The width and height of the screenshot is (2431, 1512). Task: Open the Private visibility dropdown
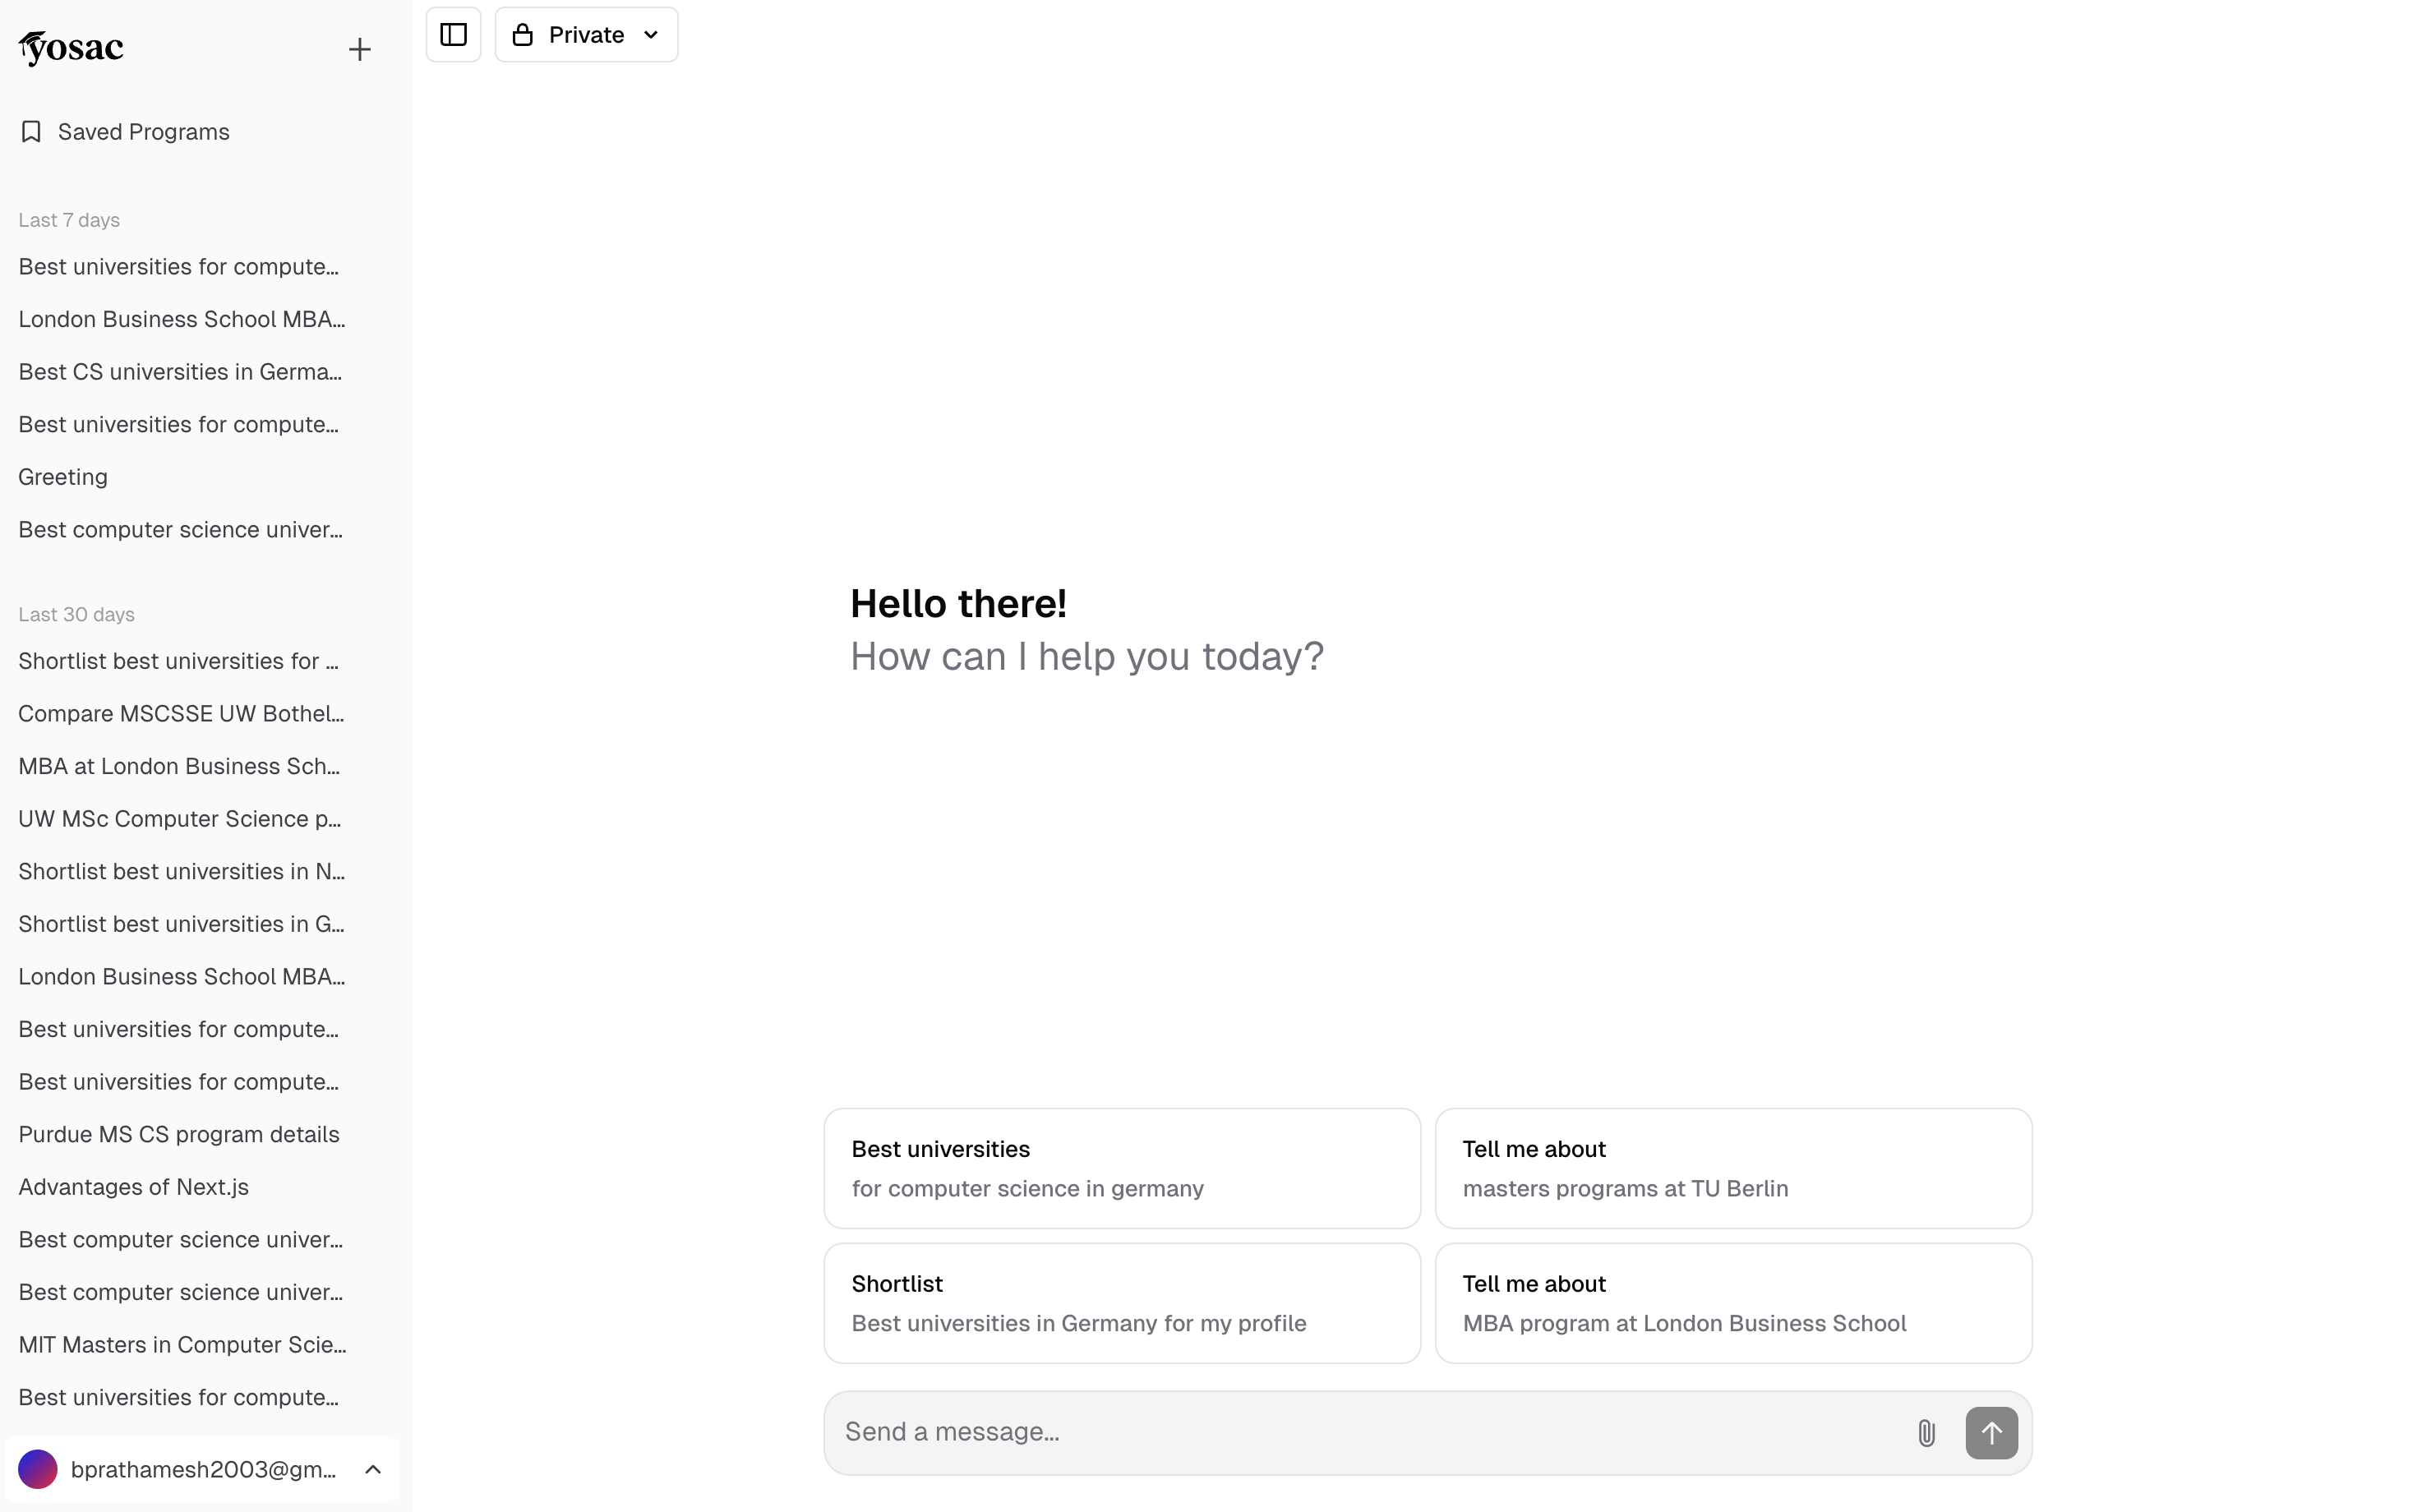tap(587, 35)
